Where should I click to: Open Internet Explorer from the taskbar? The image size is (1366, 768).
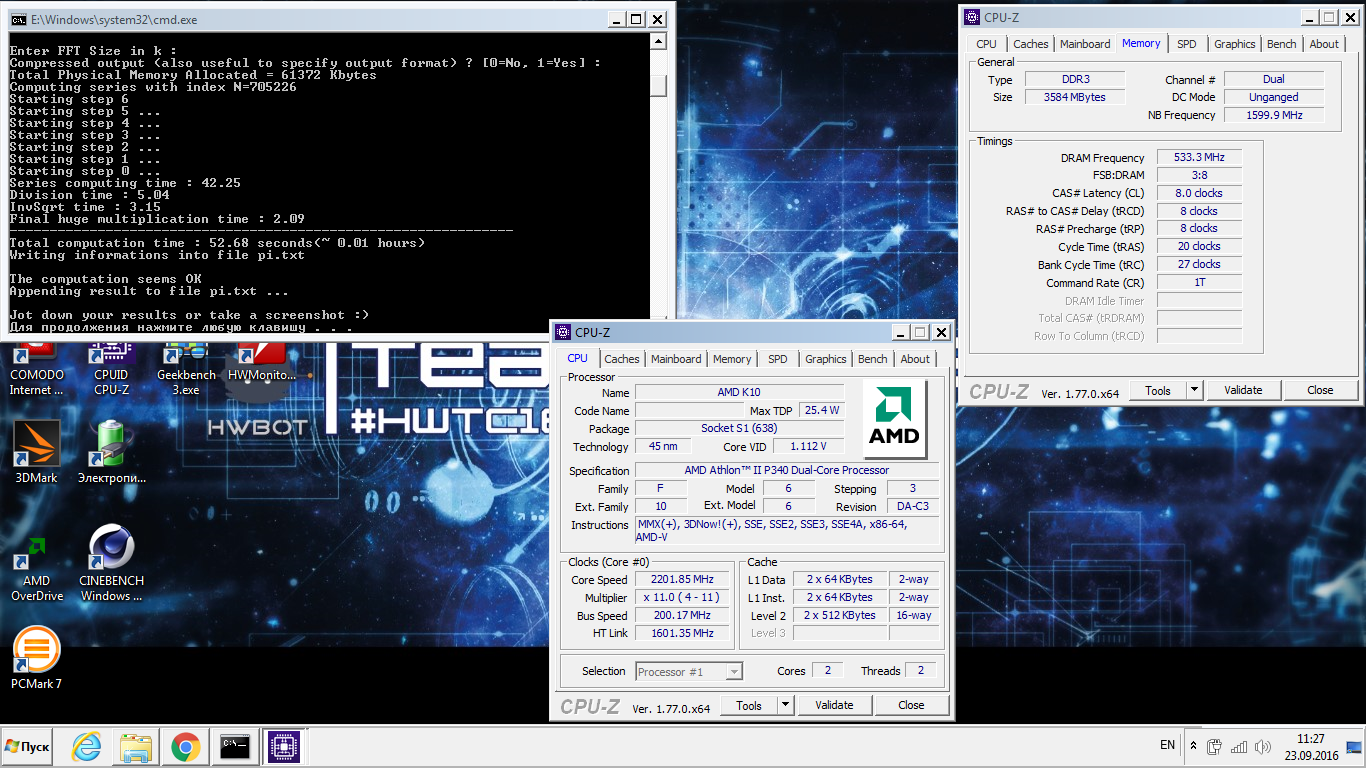point(87,746)
